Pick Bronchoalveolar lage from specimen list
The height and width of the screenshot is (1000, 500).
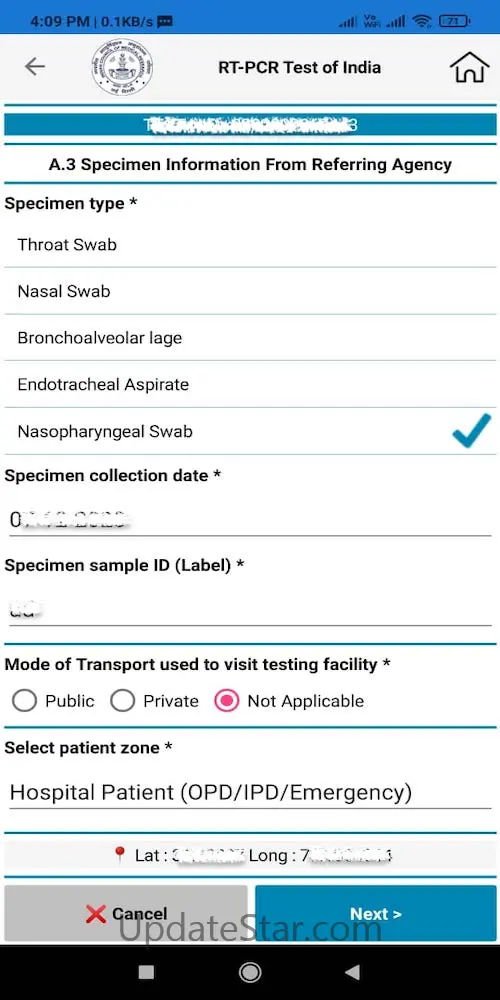[250, 337]
